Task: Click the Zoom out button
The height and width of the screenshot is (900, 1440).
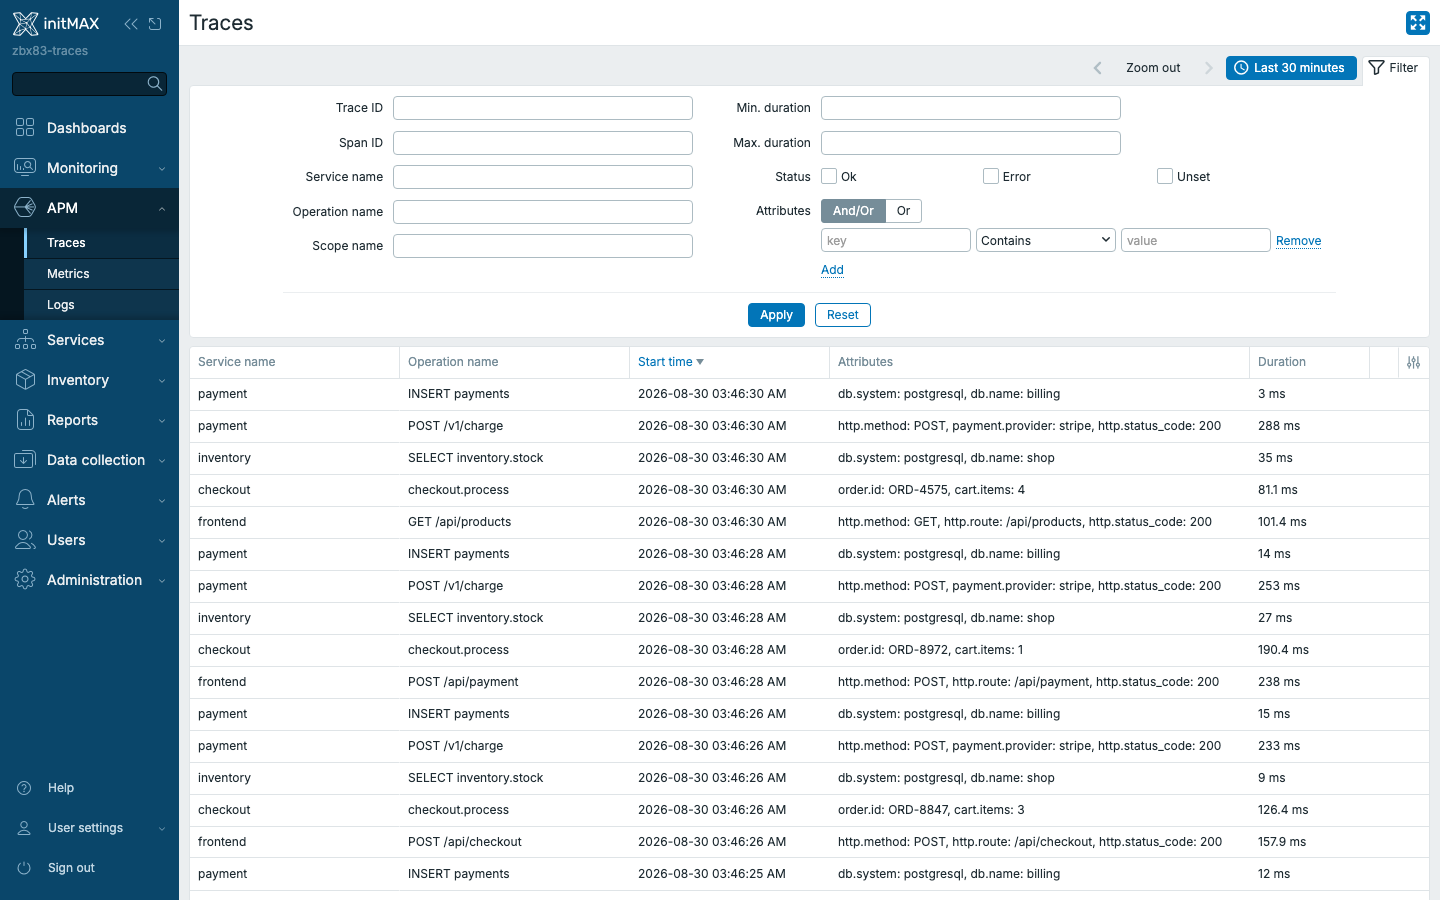Action: pyautogui.click(x=1153, y=68)
